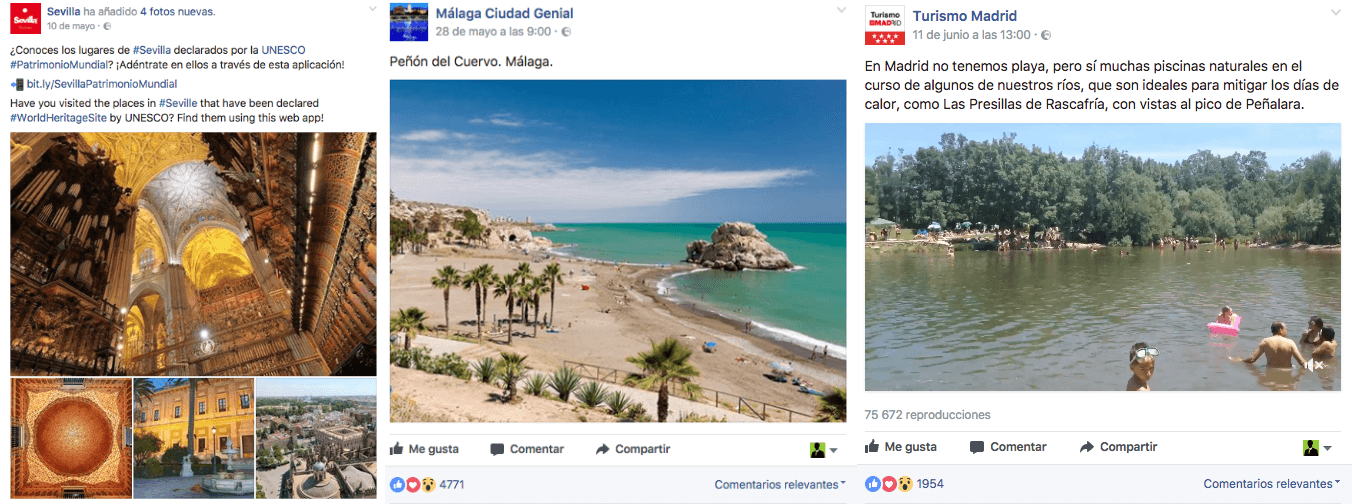This screenshot has width=1352, height=504.
Task: Open the Turismo Madrid profile logo
Action: (x=885, y=26)
